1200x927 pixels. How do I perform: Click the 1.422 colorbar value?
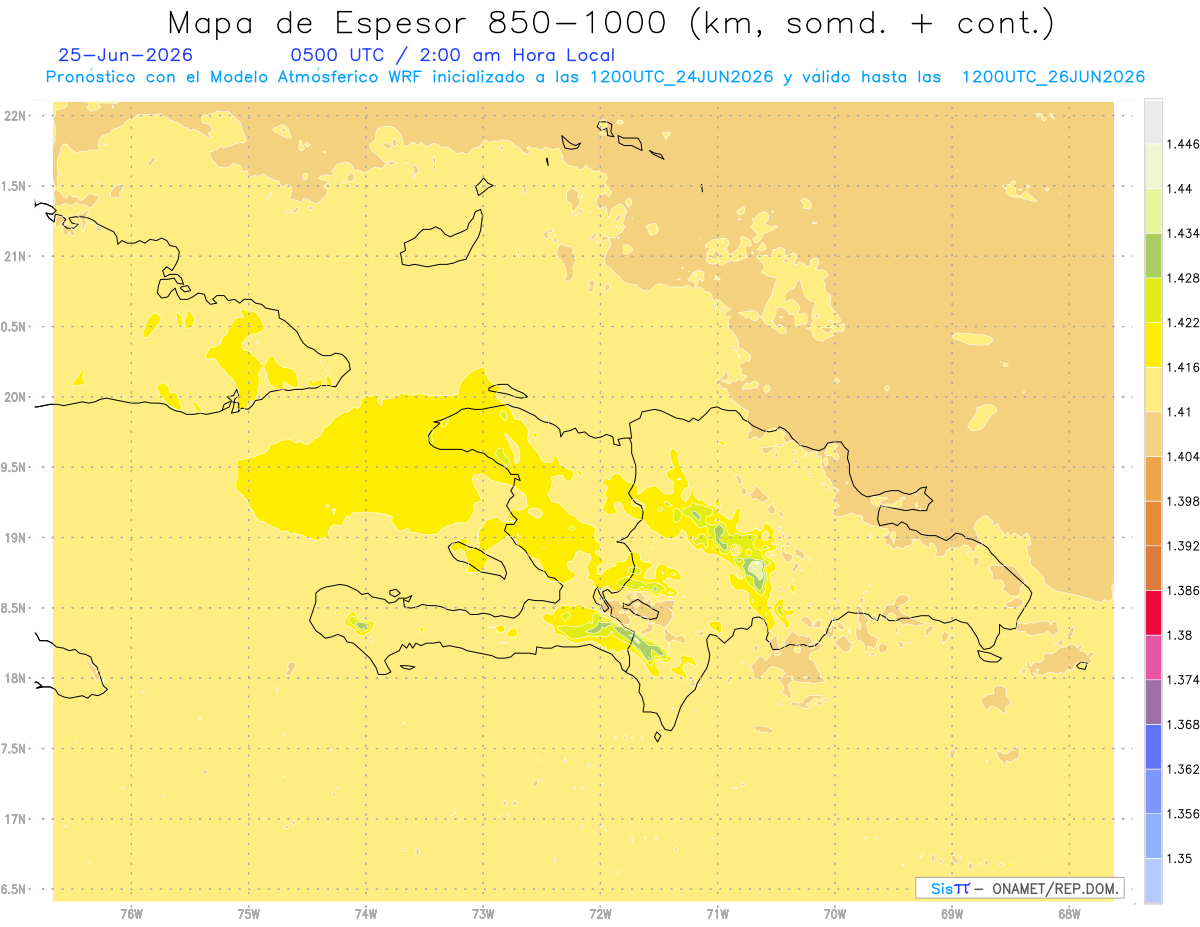pyautogui.click(x=1183, y=323)
